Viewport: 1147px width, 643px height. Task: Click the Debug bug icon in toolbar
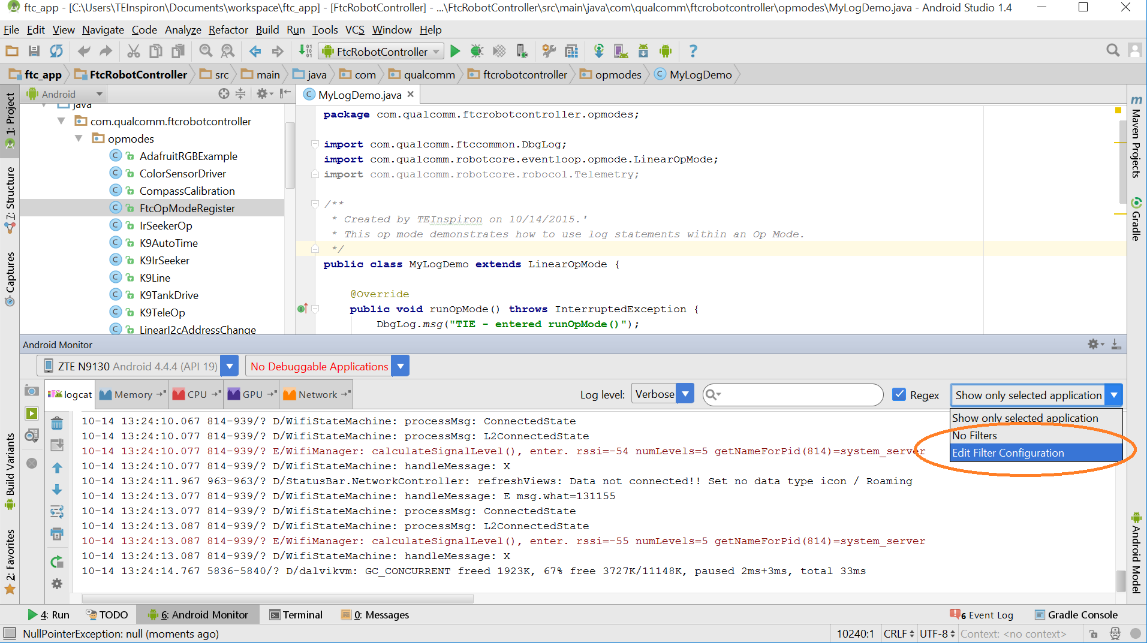[x=477, y=51]
